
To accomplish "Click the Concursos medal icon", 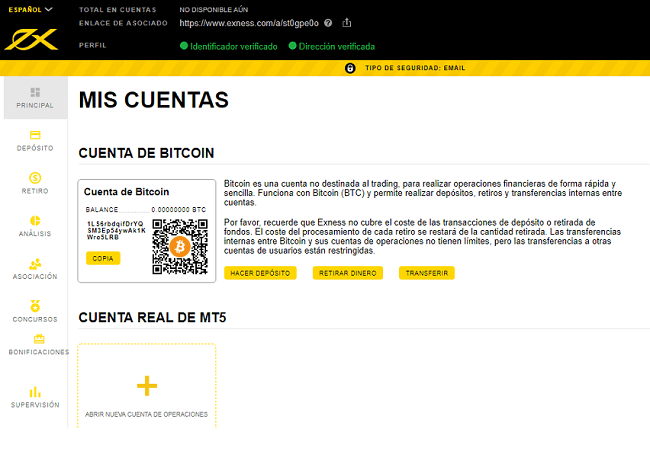I will 35,306.
